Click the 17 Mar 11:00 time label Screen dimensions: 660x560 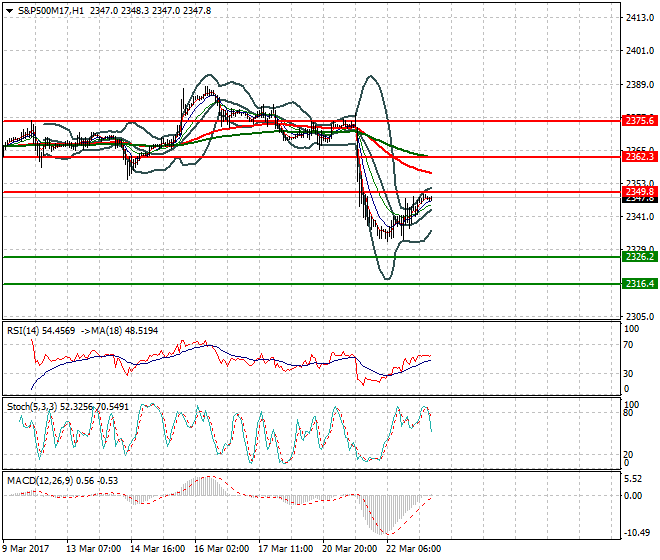coord(285,549)
